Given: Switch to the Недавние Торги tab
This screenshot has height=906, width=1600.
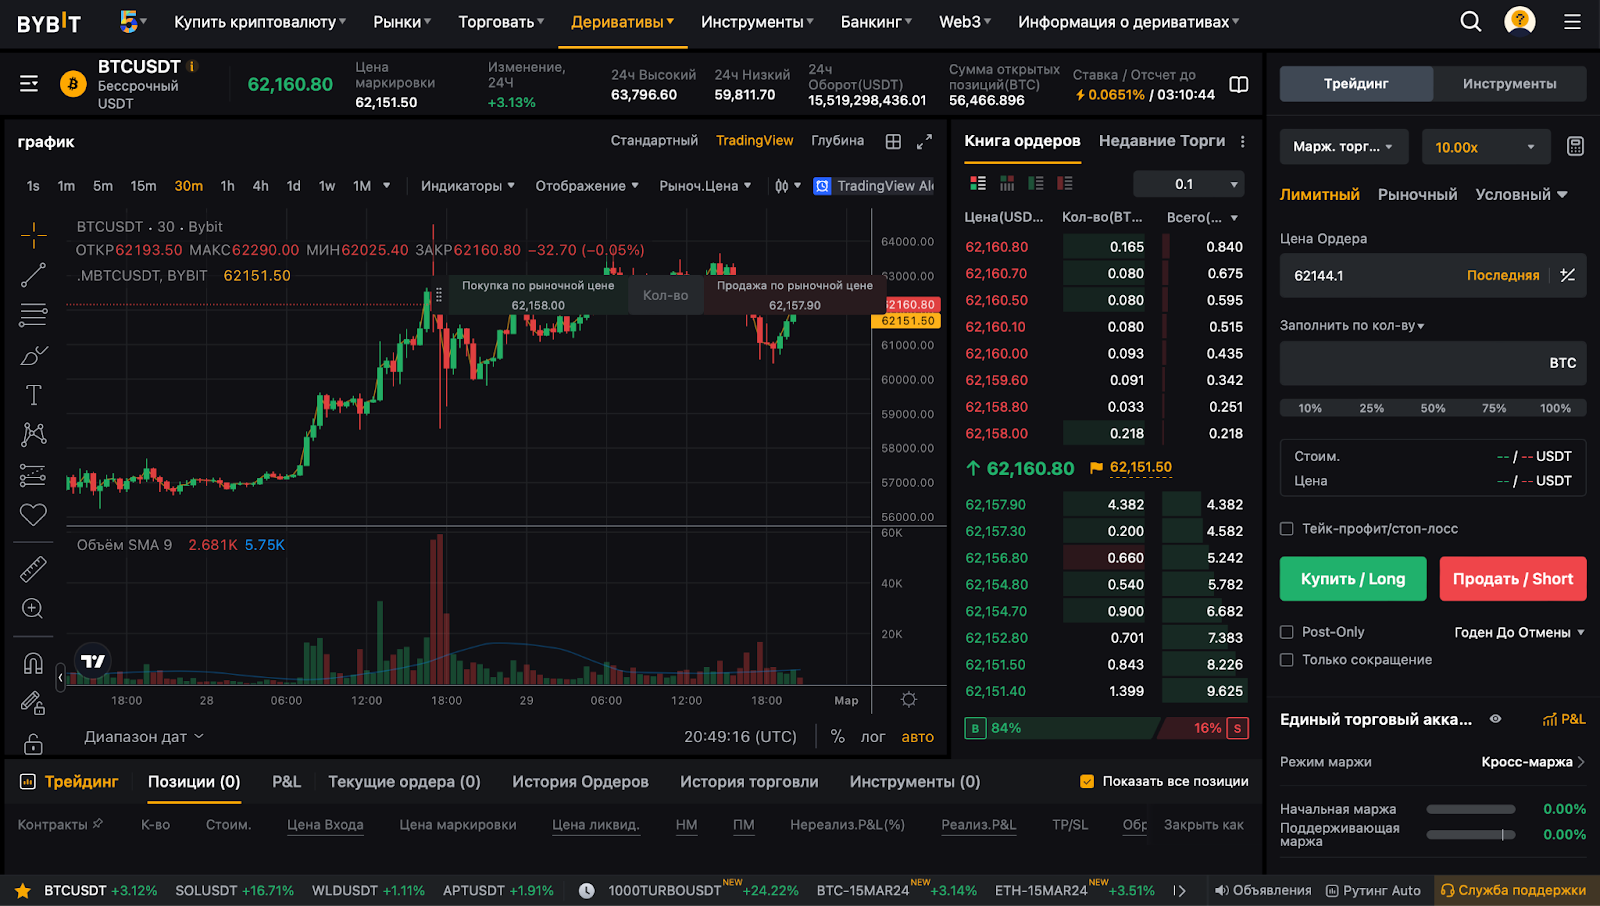Looking at the screenshot, I should (1163, 141).
